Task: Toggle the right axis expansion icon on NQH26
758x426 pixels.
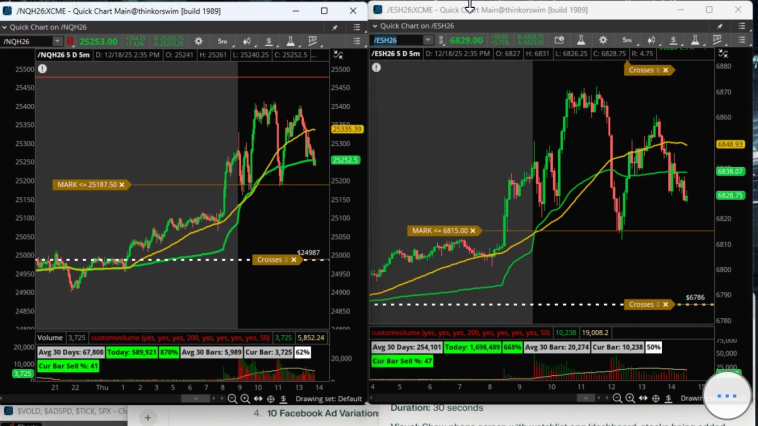Action: 338,55
